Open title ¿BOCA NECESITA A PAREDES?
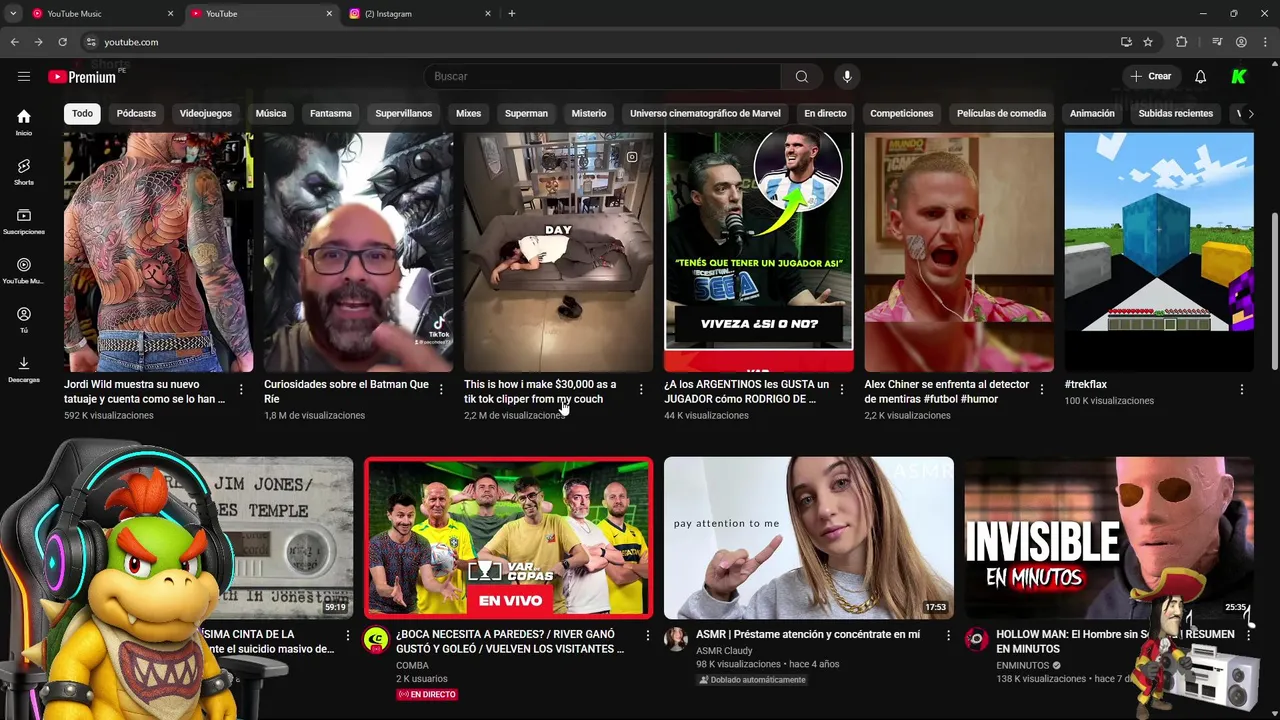The width and height of the screenshot is (1280, 720). tap(510, 641)
